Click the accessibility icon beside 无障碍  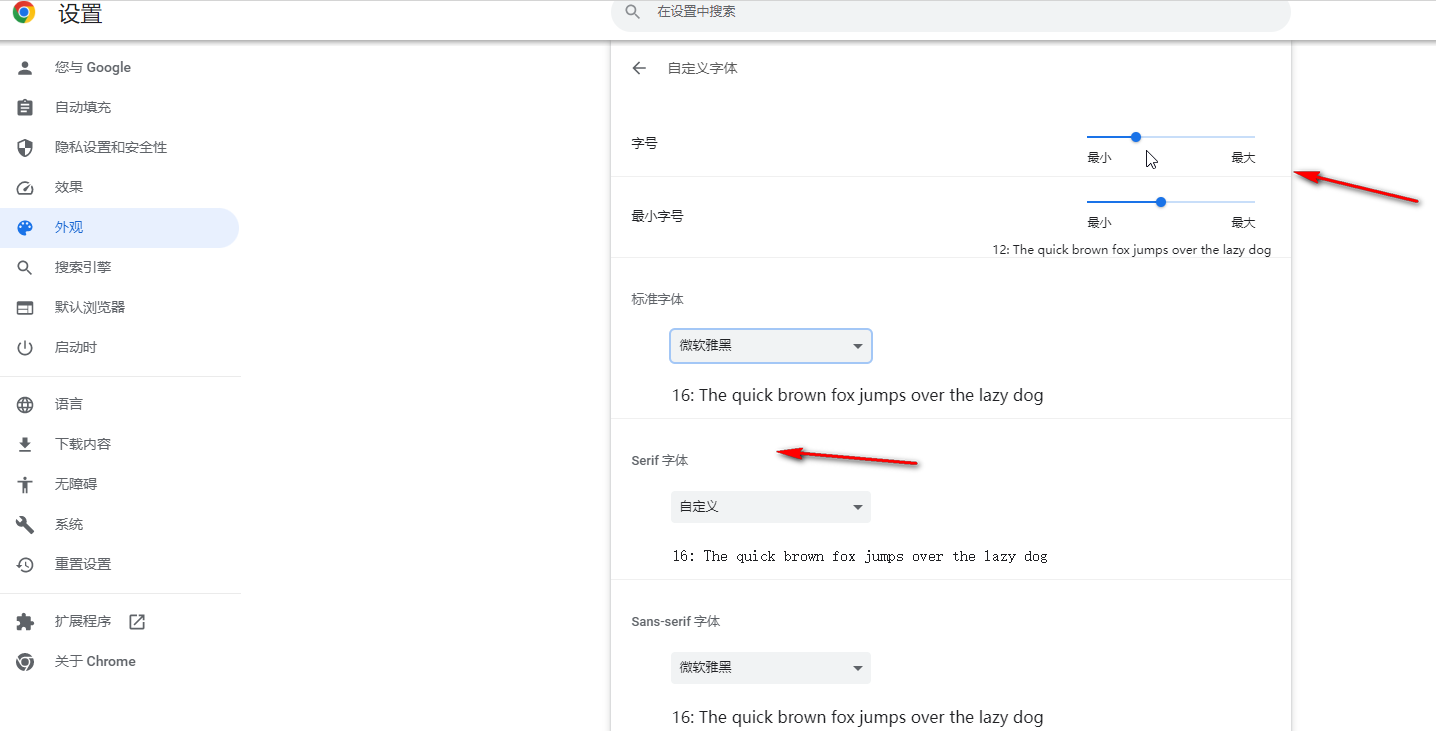pyautogui.click(x=25, y=485)
